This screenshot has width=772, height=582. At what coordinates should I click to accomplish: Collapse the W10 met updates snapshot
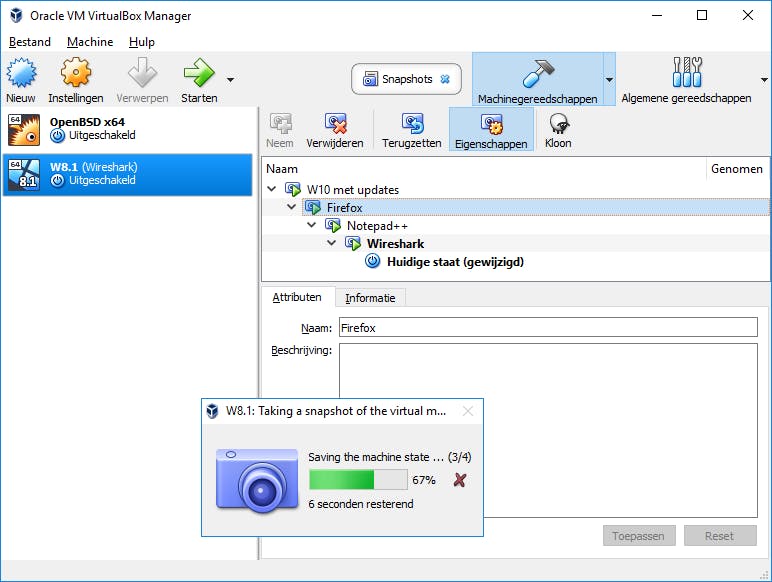click(271, 189)
